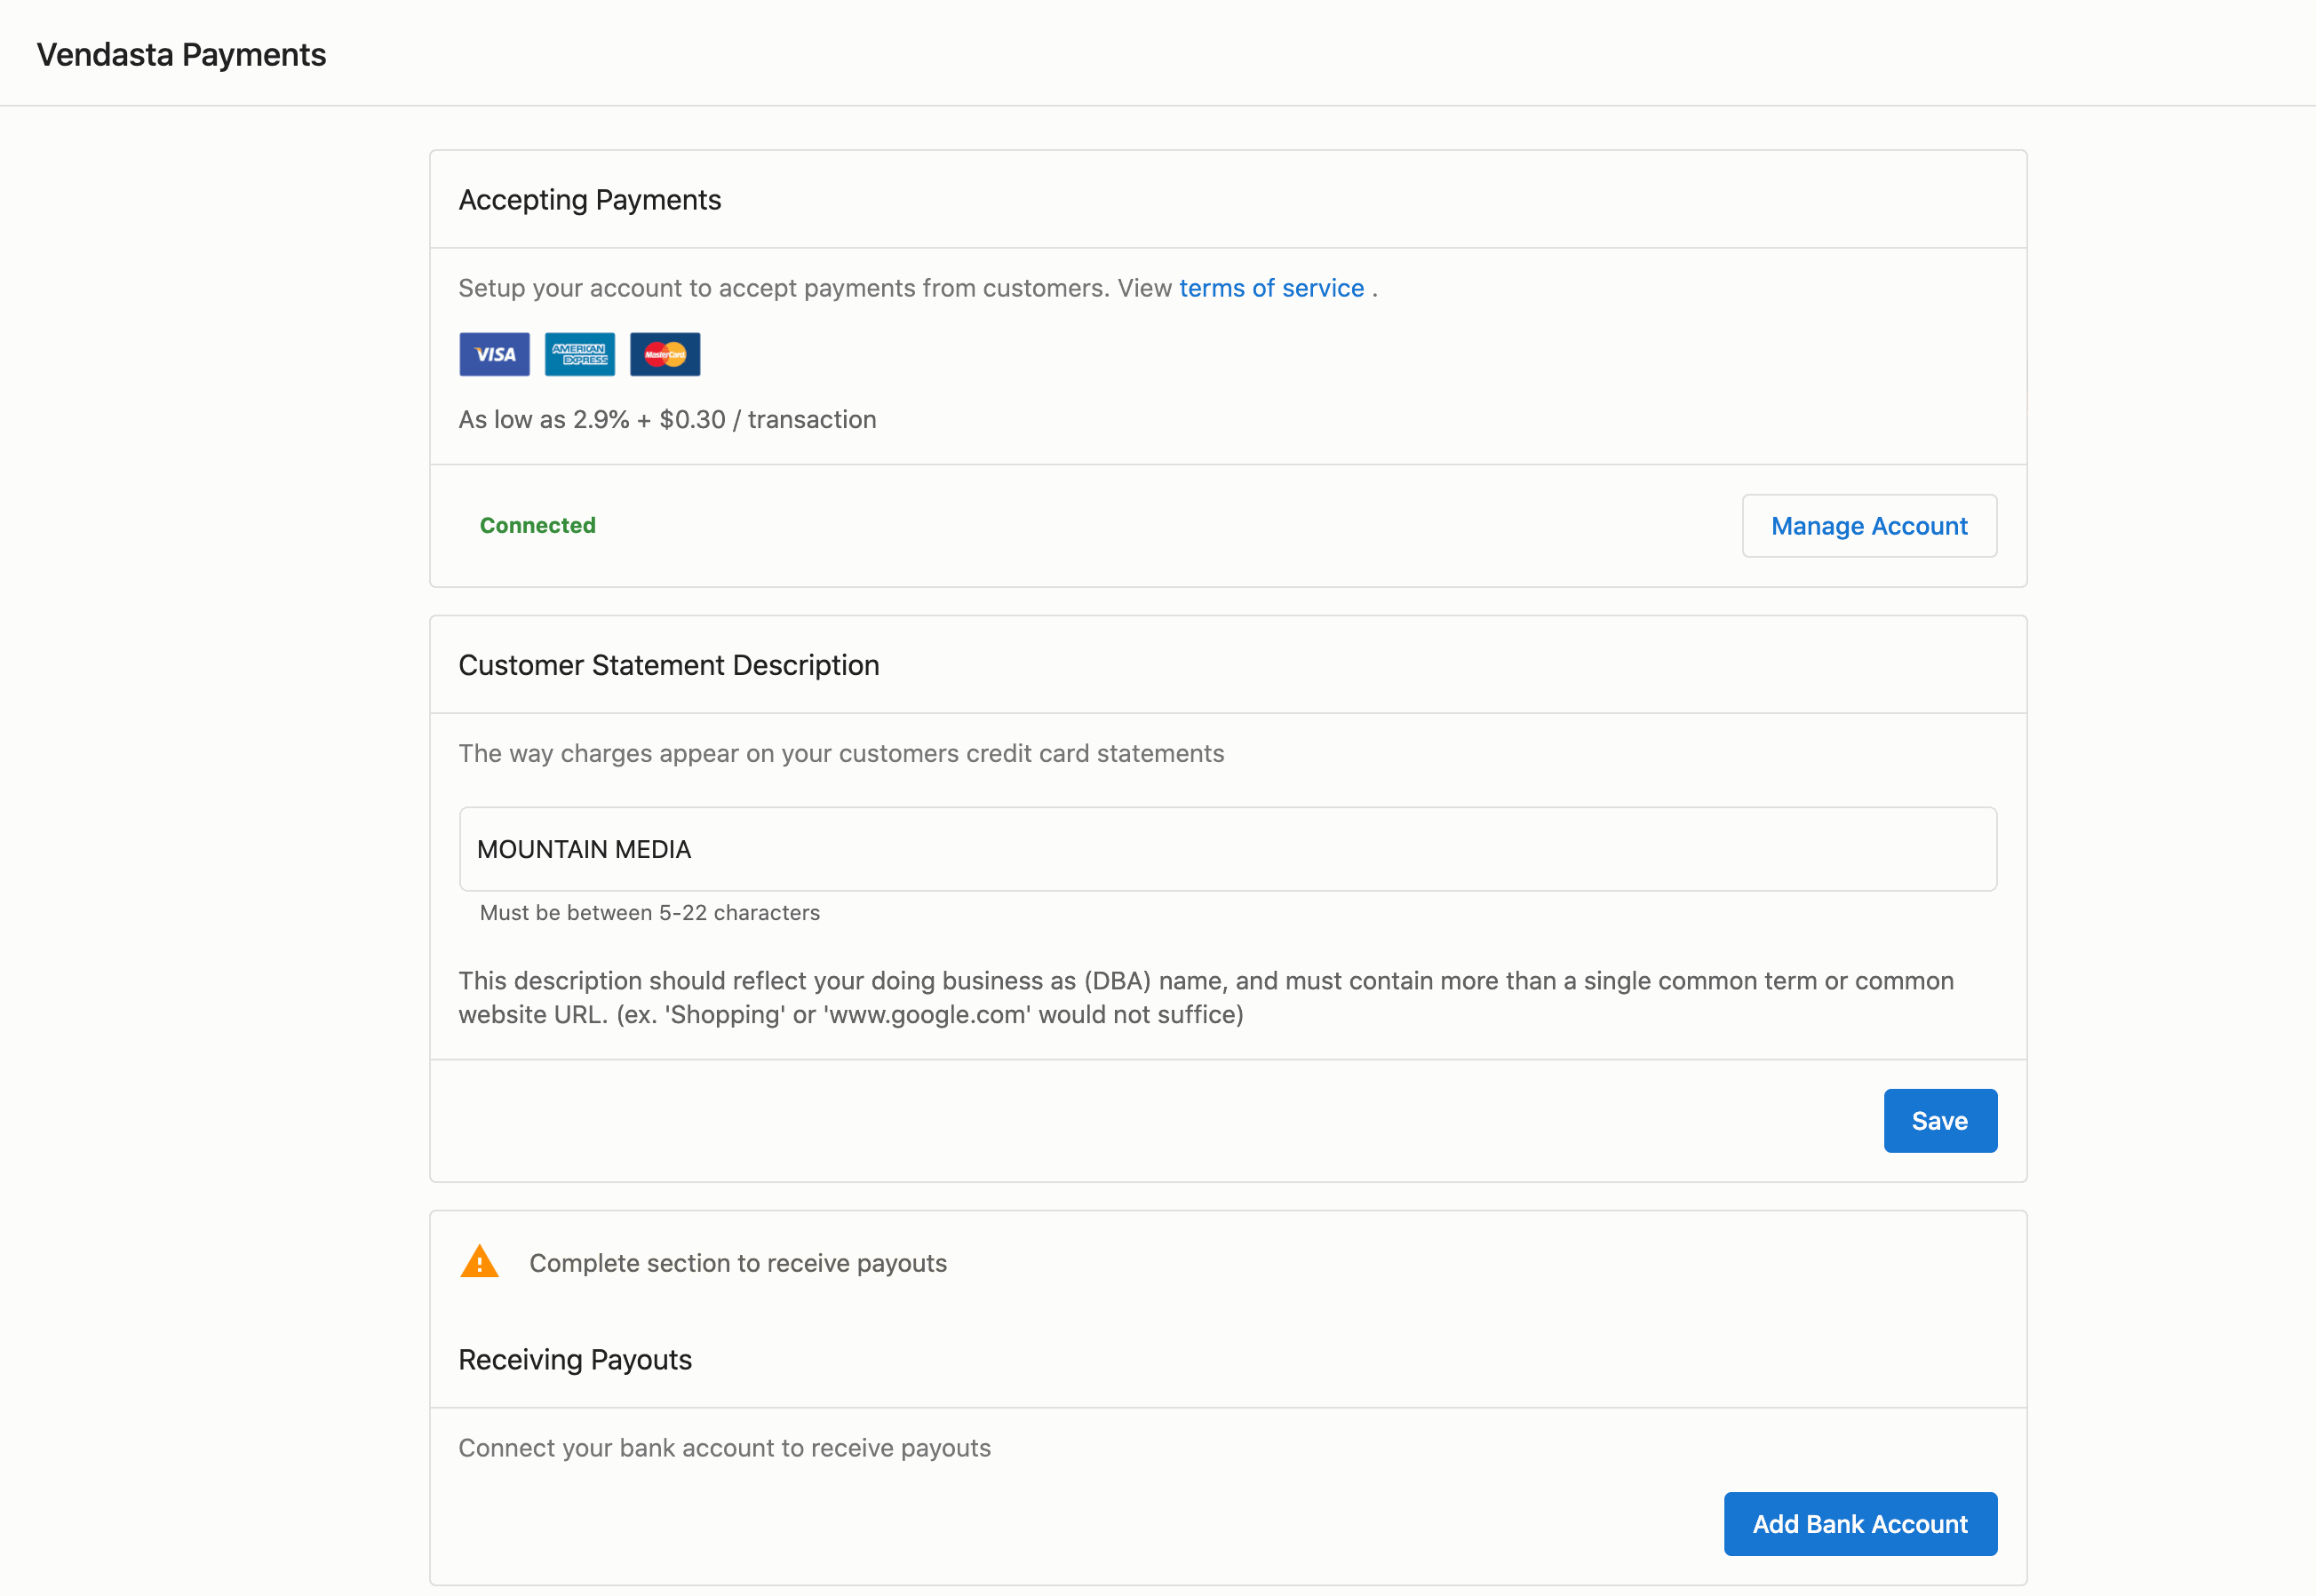Image resolution: width=2316 pixels, height=1596 pixels.
Task: Click the transaction fee rate text
Action: [667, 419]
